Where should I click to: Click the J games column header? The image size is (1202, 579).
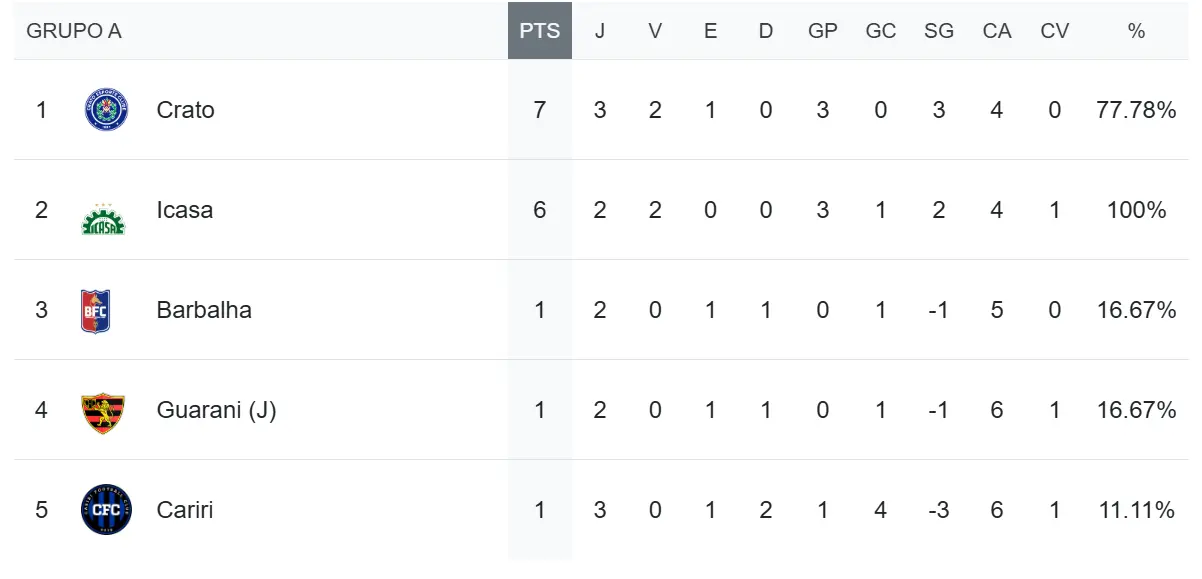(600, 31)
